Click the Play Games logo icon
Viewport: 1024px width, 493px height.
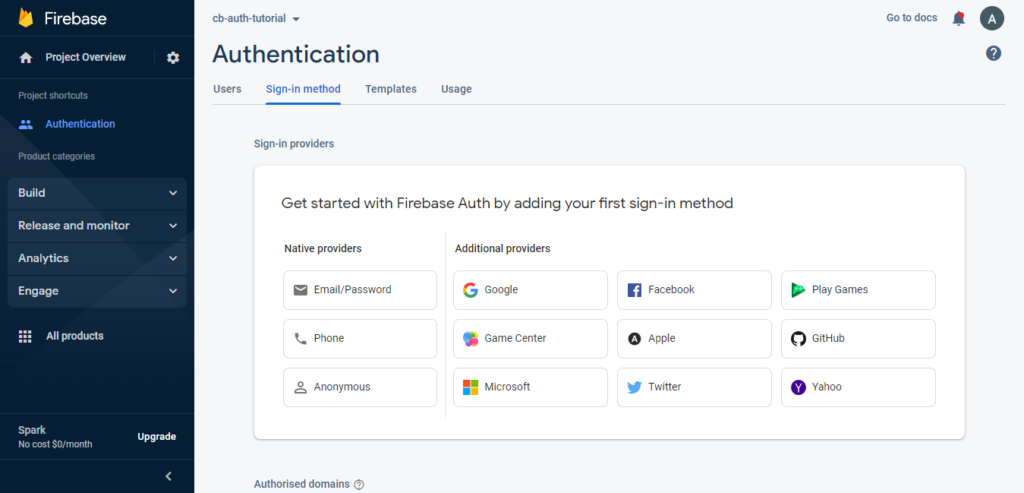[x=798, y=290]
